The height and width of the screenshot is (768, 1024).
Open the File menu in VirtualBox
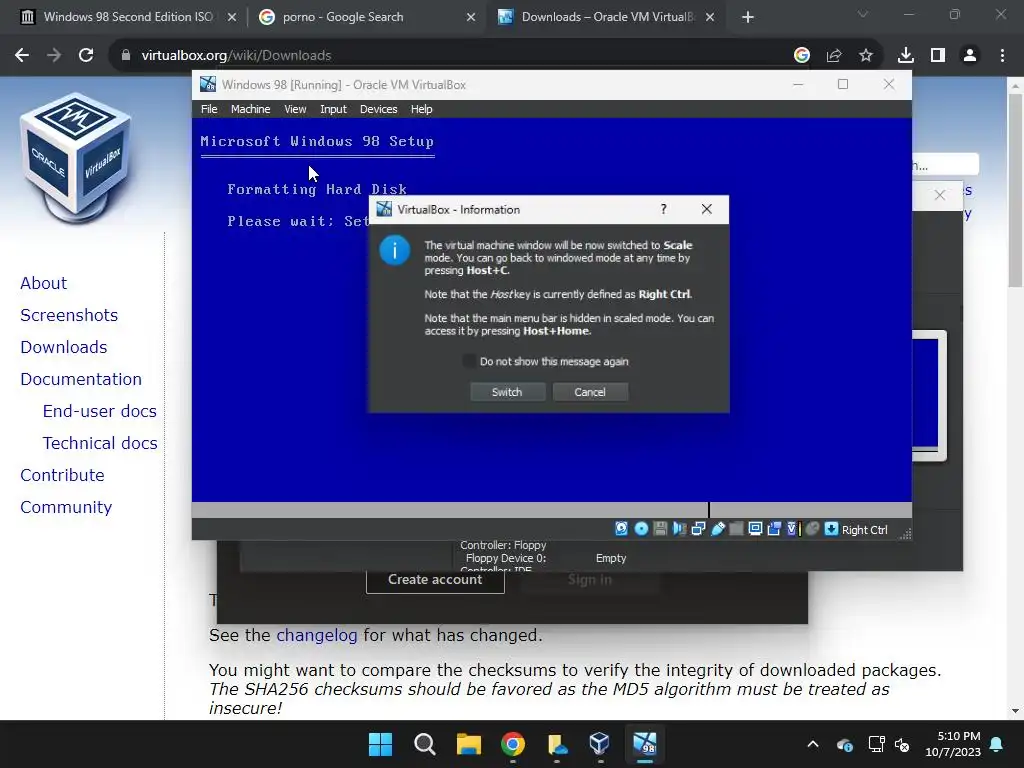coord(209,109)
